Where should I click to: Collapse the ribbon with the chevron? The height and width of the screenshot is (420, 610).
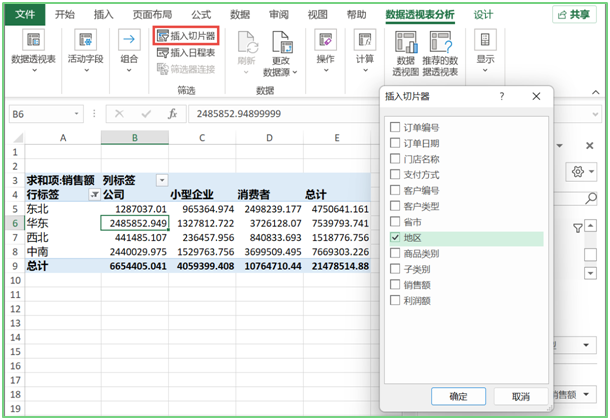595,92
